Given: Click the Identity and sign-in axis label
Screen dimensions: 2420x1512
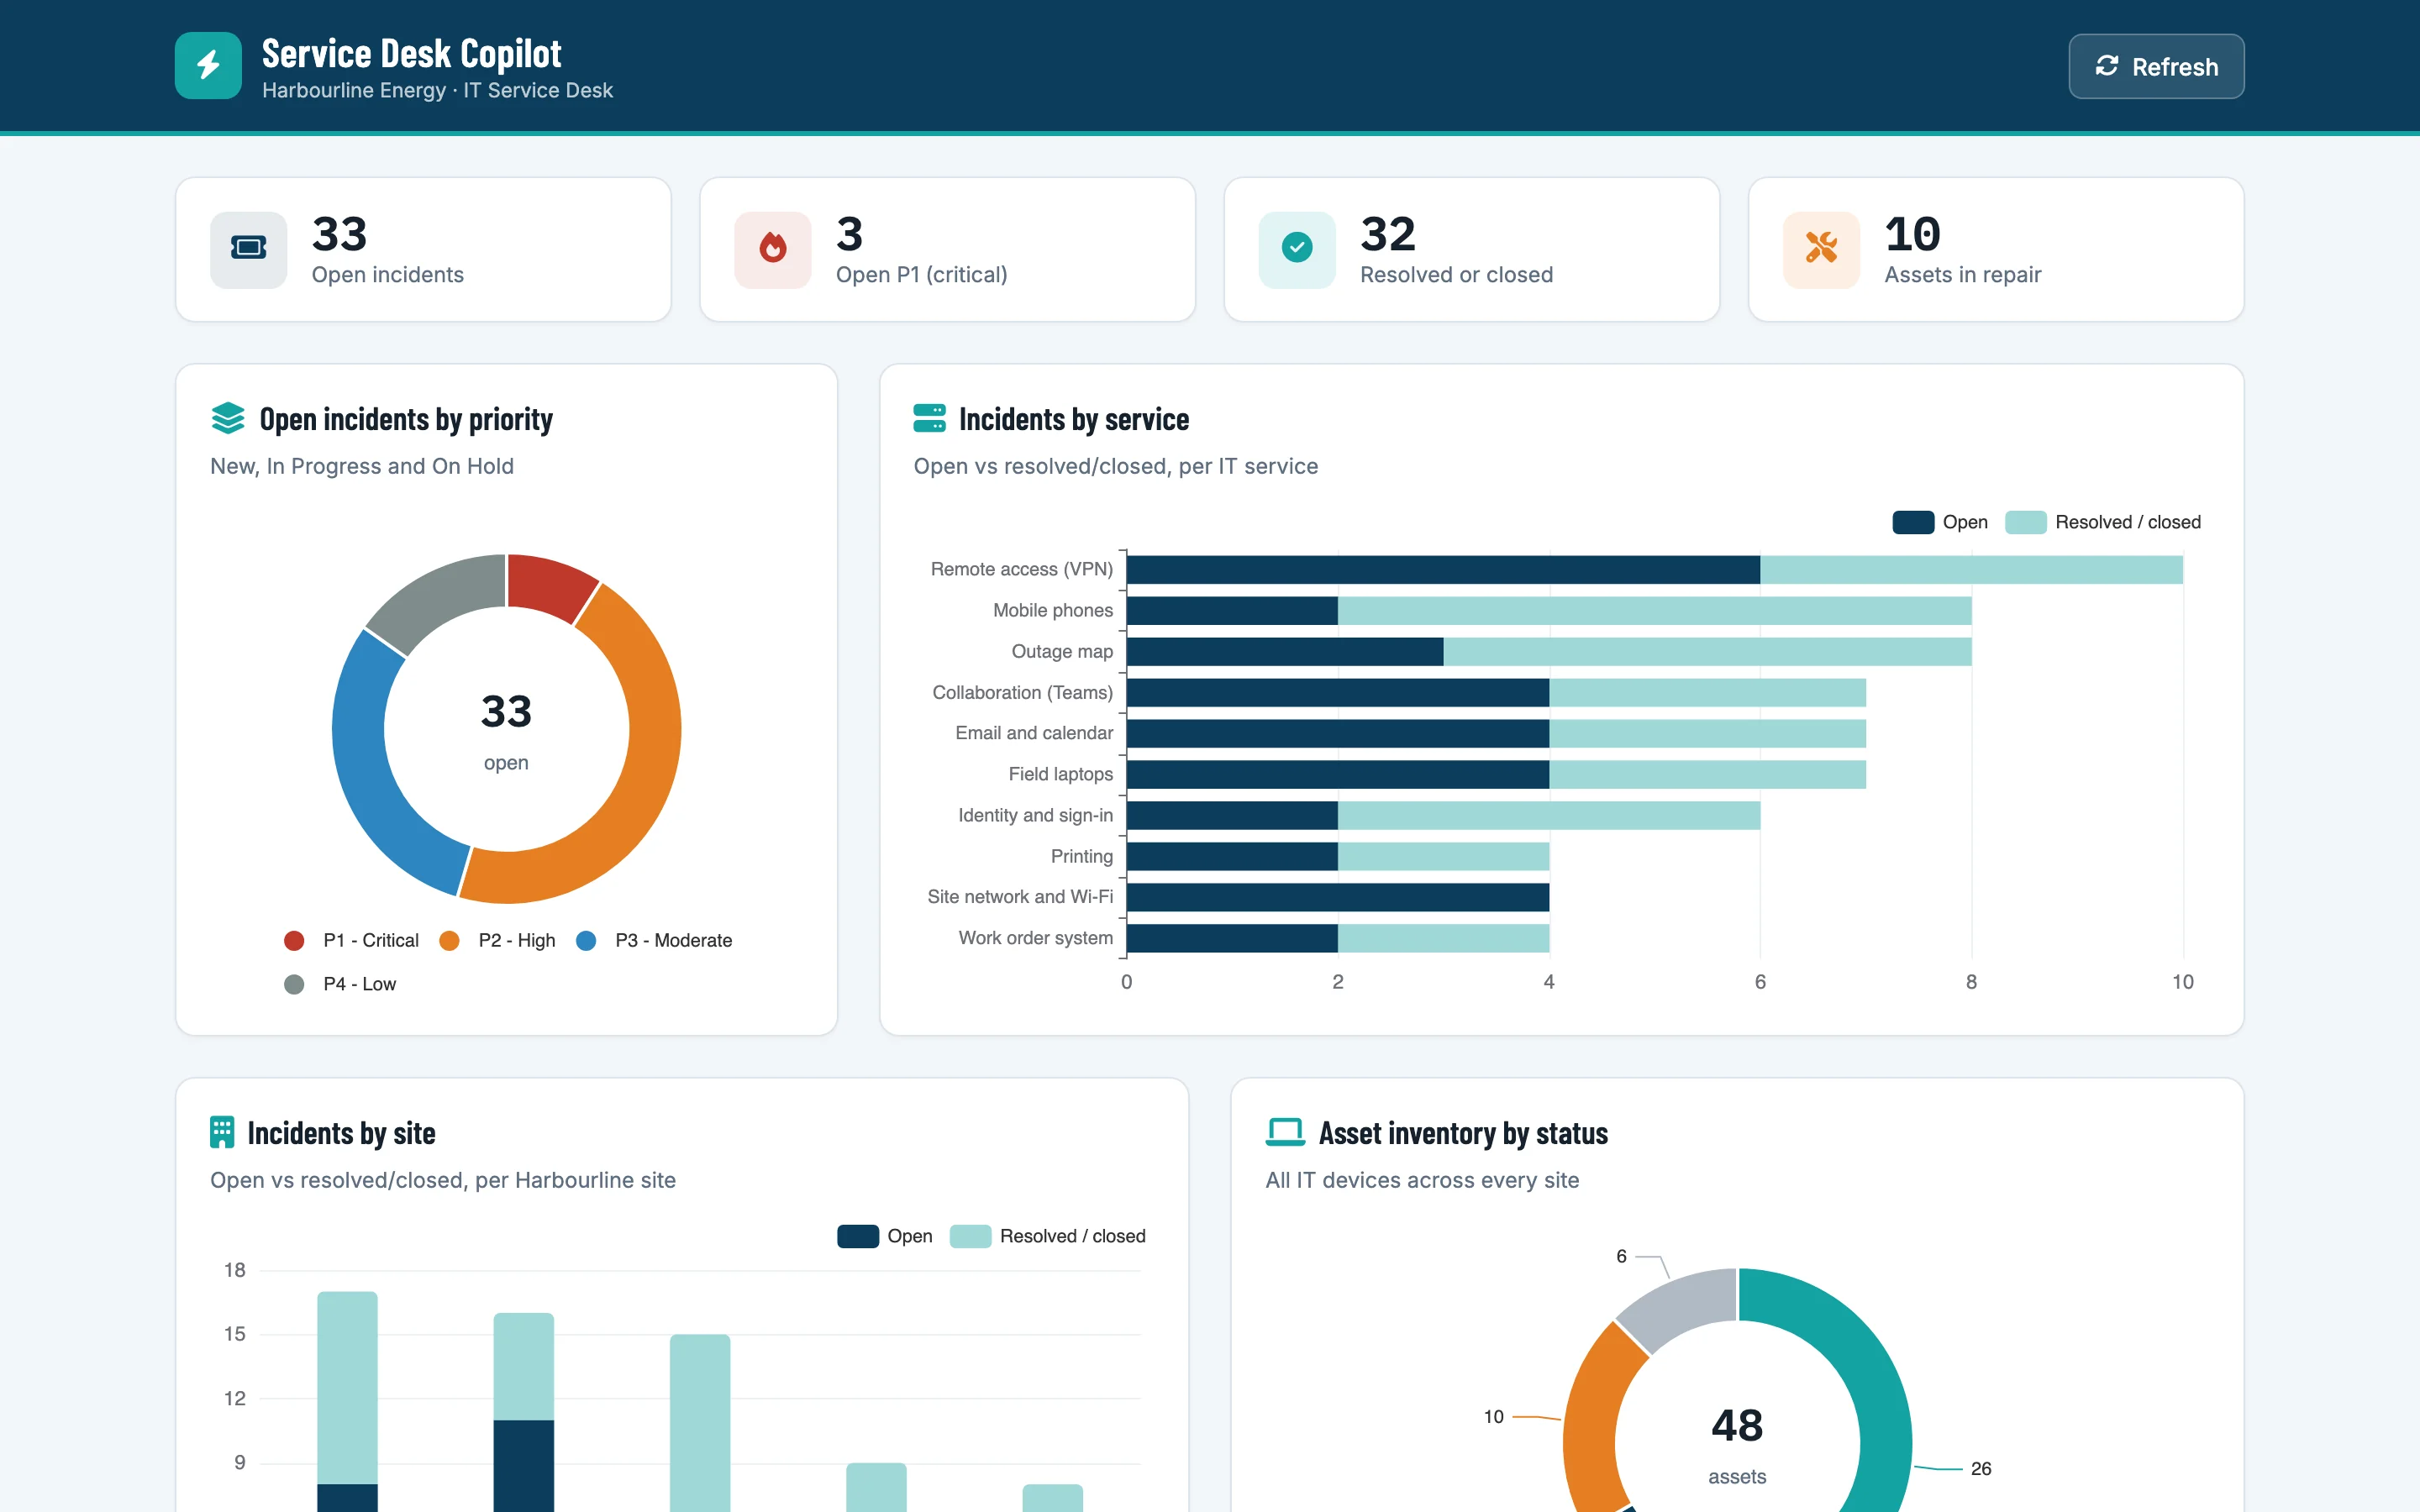Looking at the screenshot, I should (1035, 815).
